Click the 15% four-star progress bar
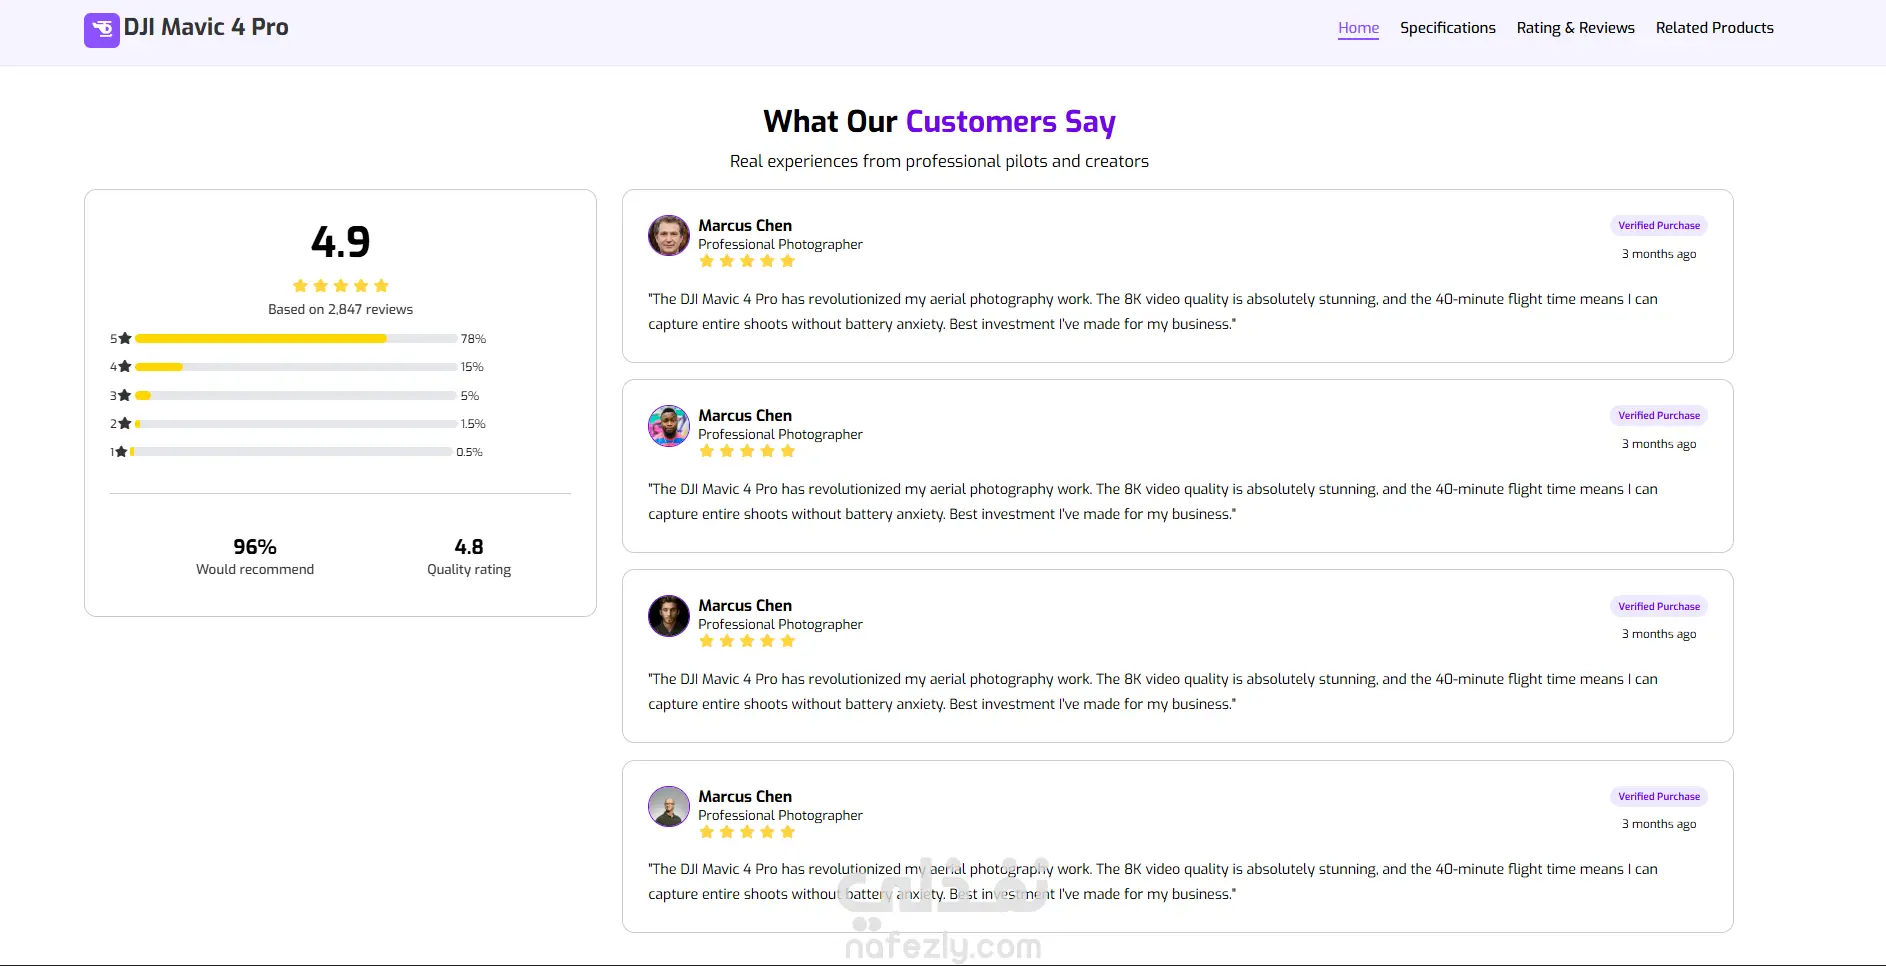Image resolution: width=1886 pixels, height=966 pixels. click(x=296, y=367)
